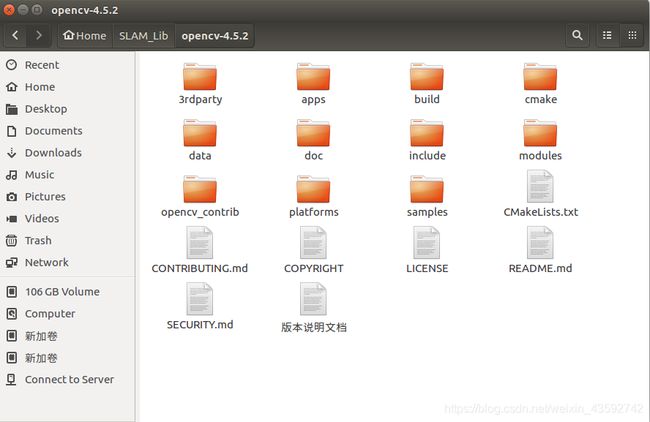Viewport: 650px width, 422px height.
Task: Select the CONTRIBUTING.md file icon
Action: click(x=200, y=243)
